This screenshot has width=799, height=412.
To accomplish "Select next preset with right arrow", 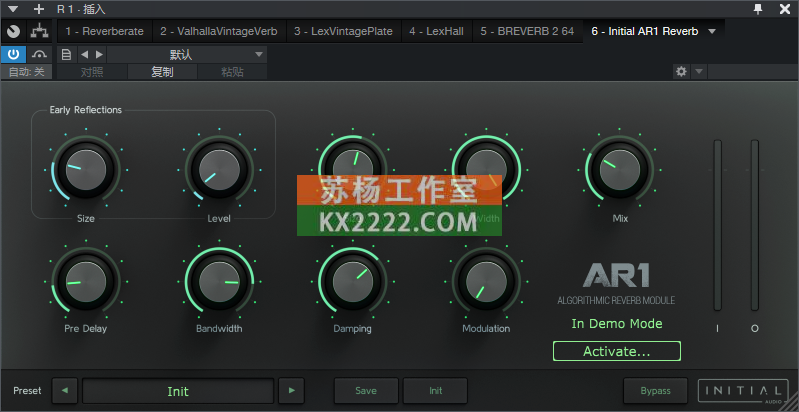I will tap(291, 391).
